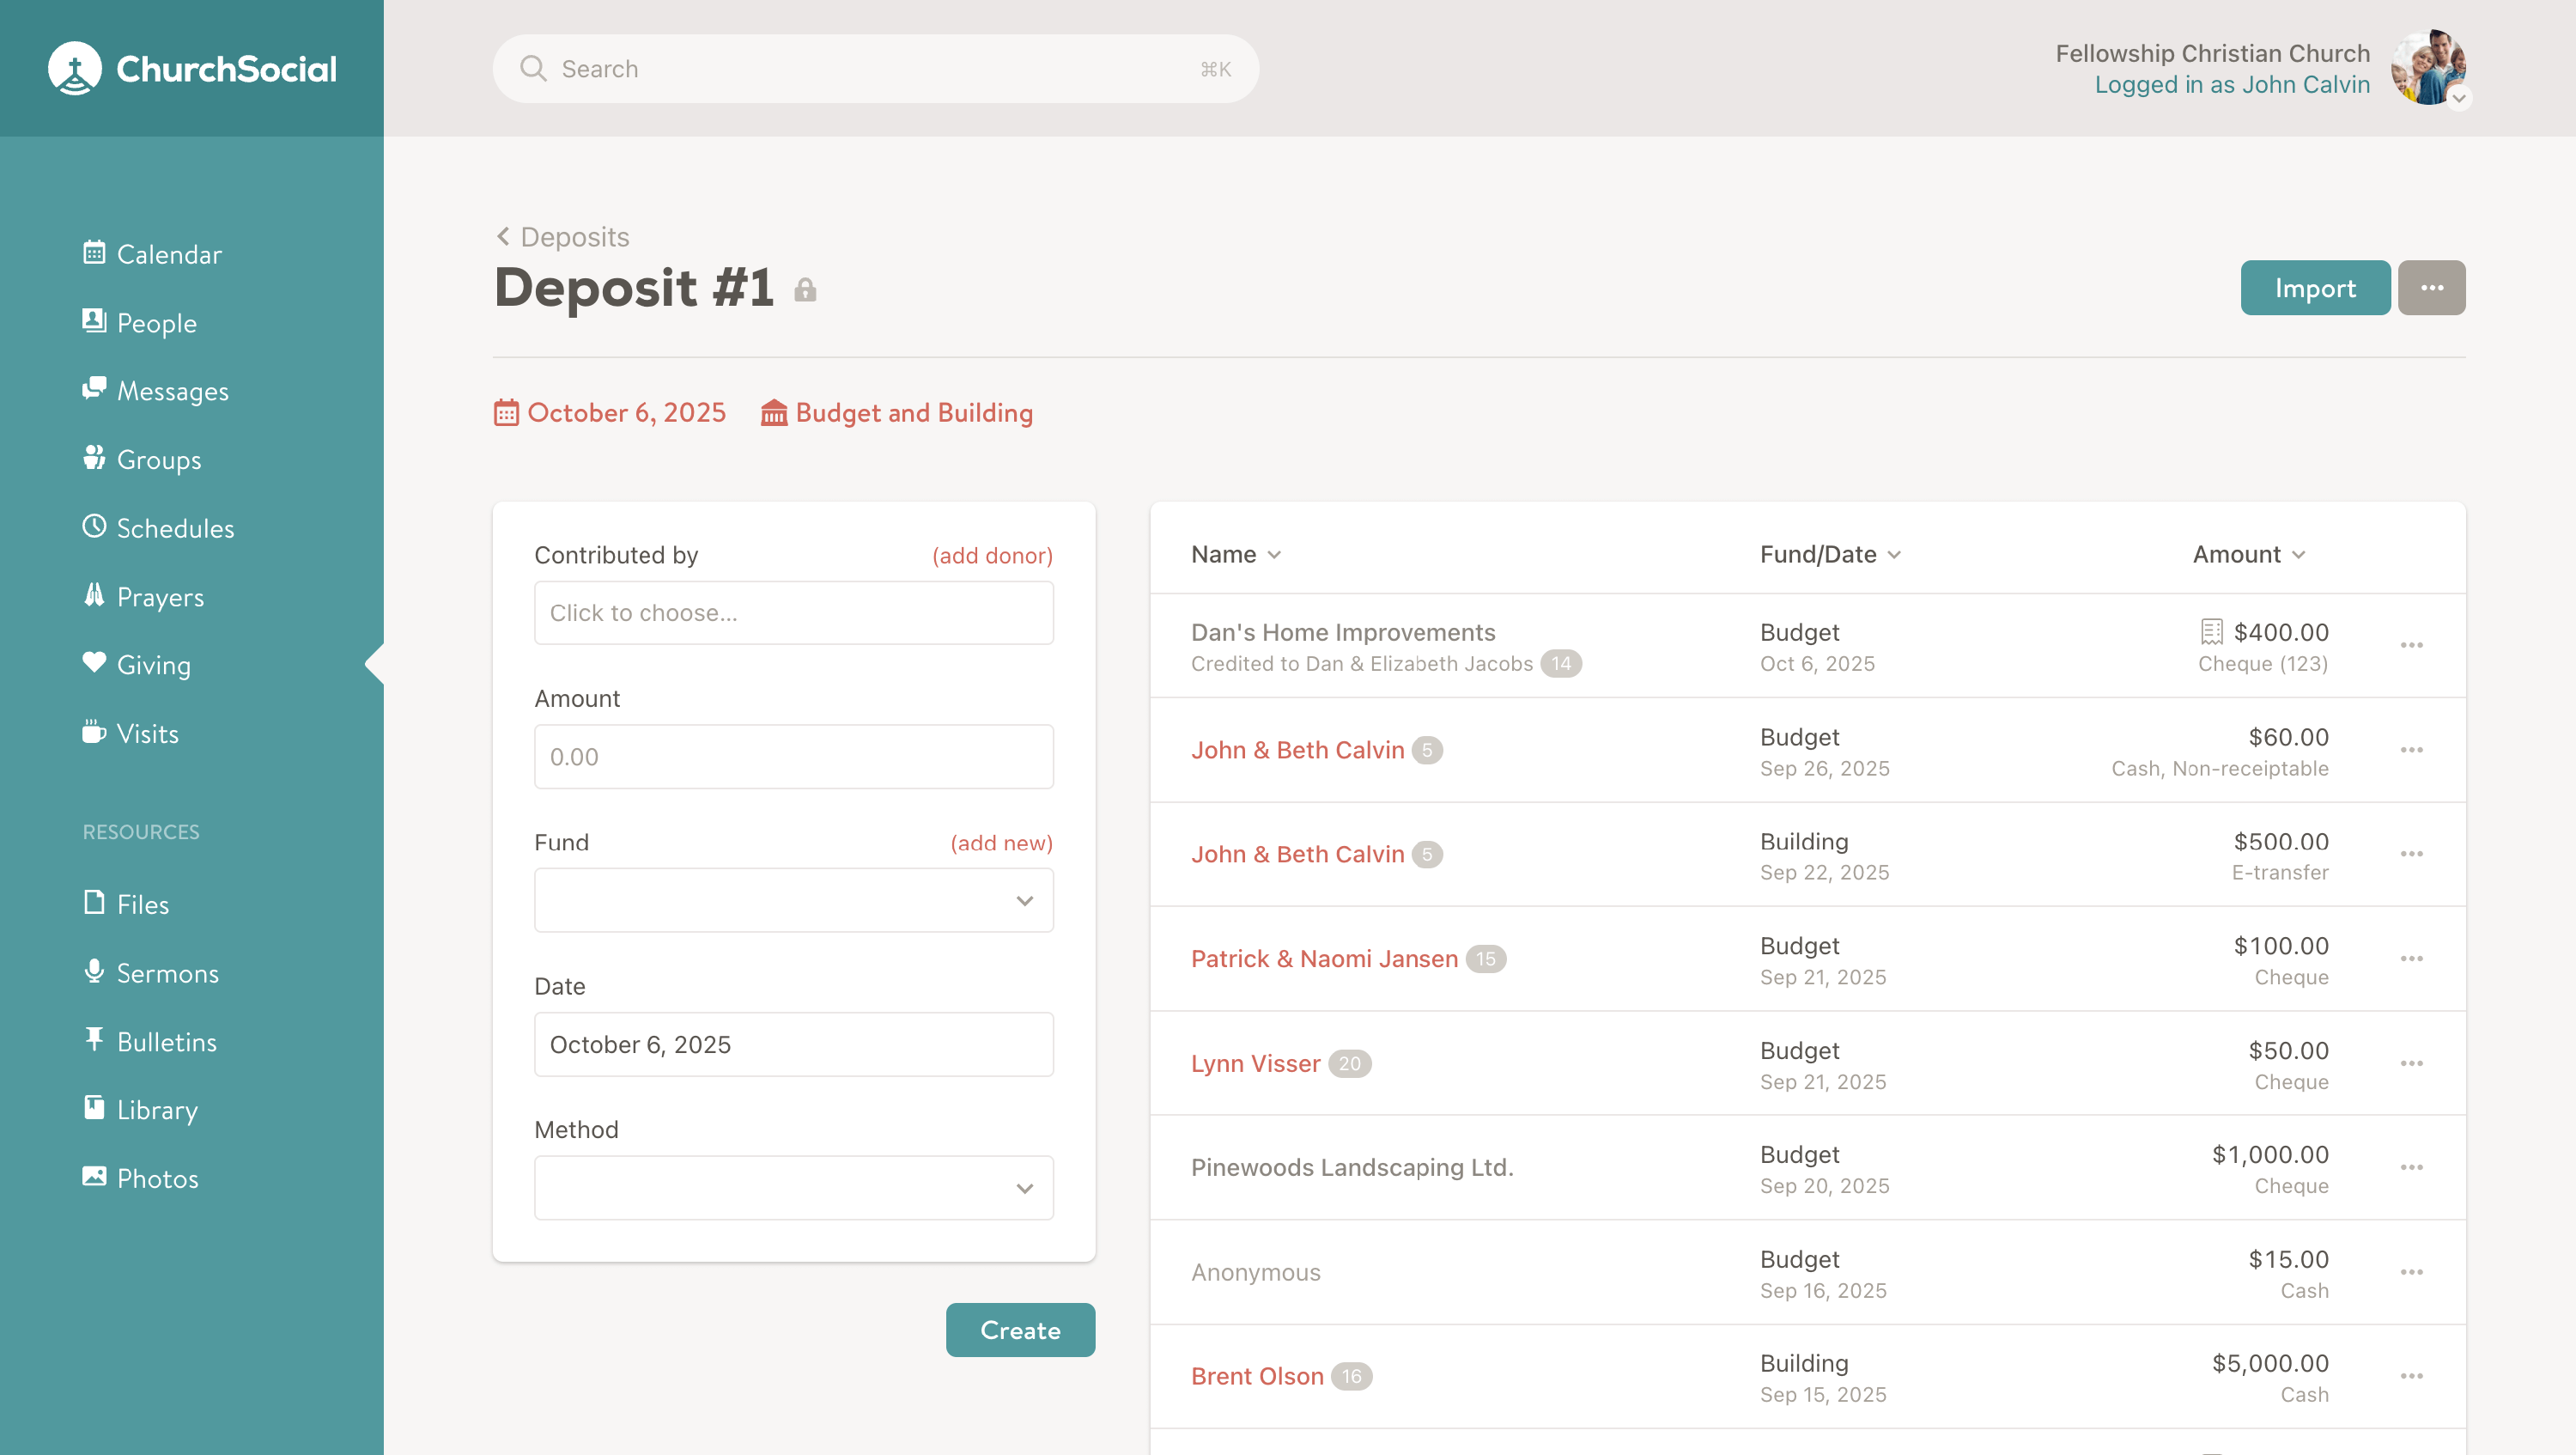Click the more options ellipsis beside Import
The height and width of the screenshot is (1455, 2576).
(x=2431, y=288)
